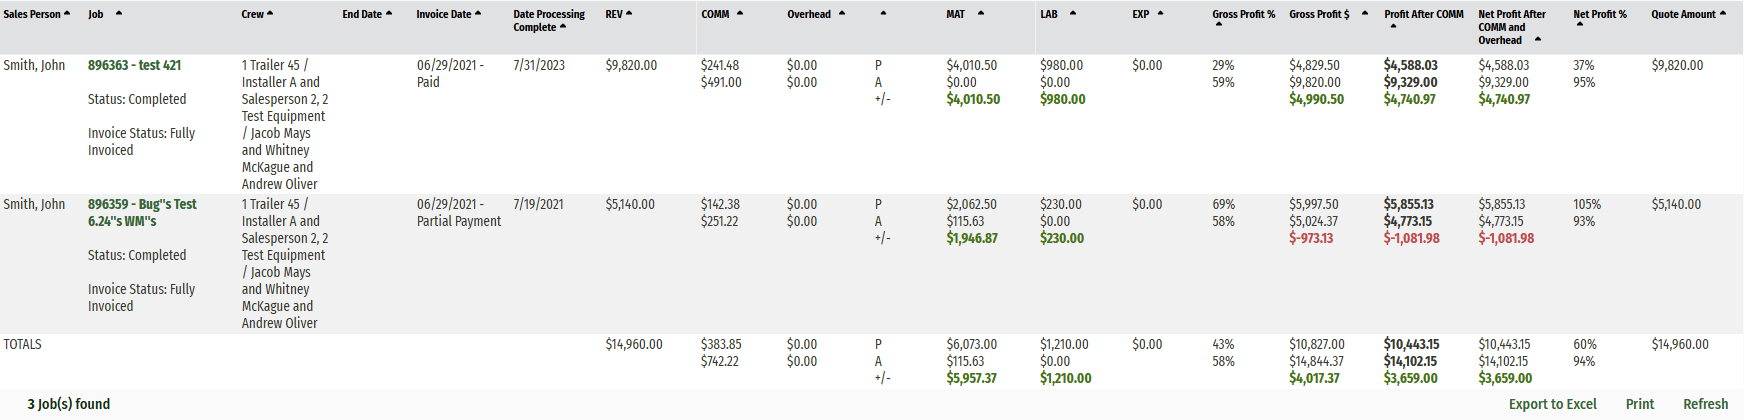Sort by Crew using its arrow icon

coord(270,14)
